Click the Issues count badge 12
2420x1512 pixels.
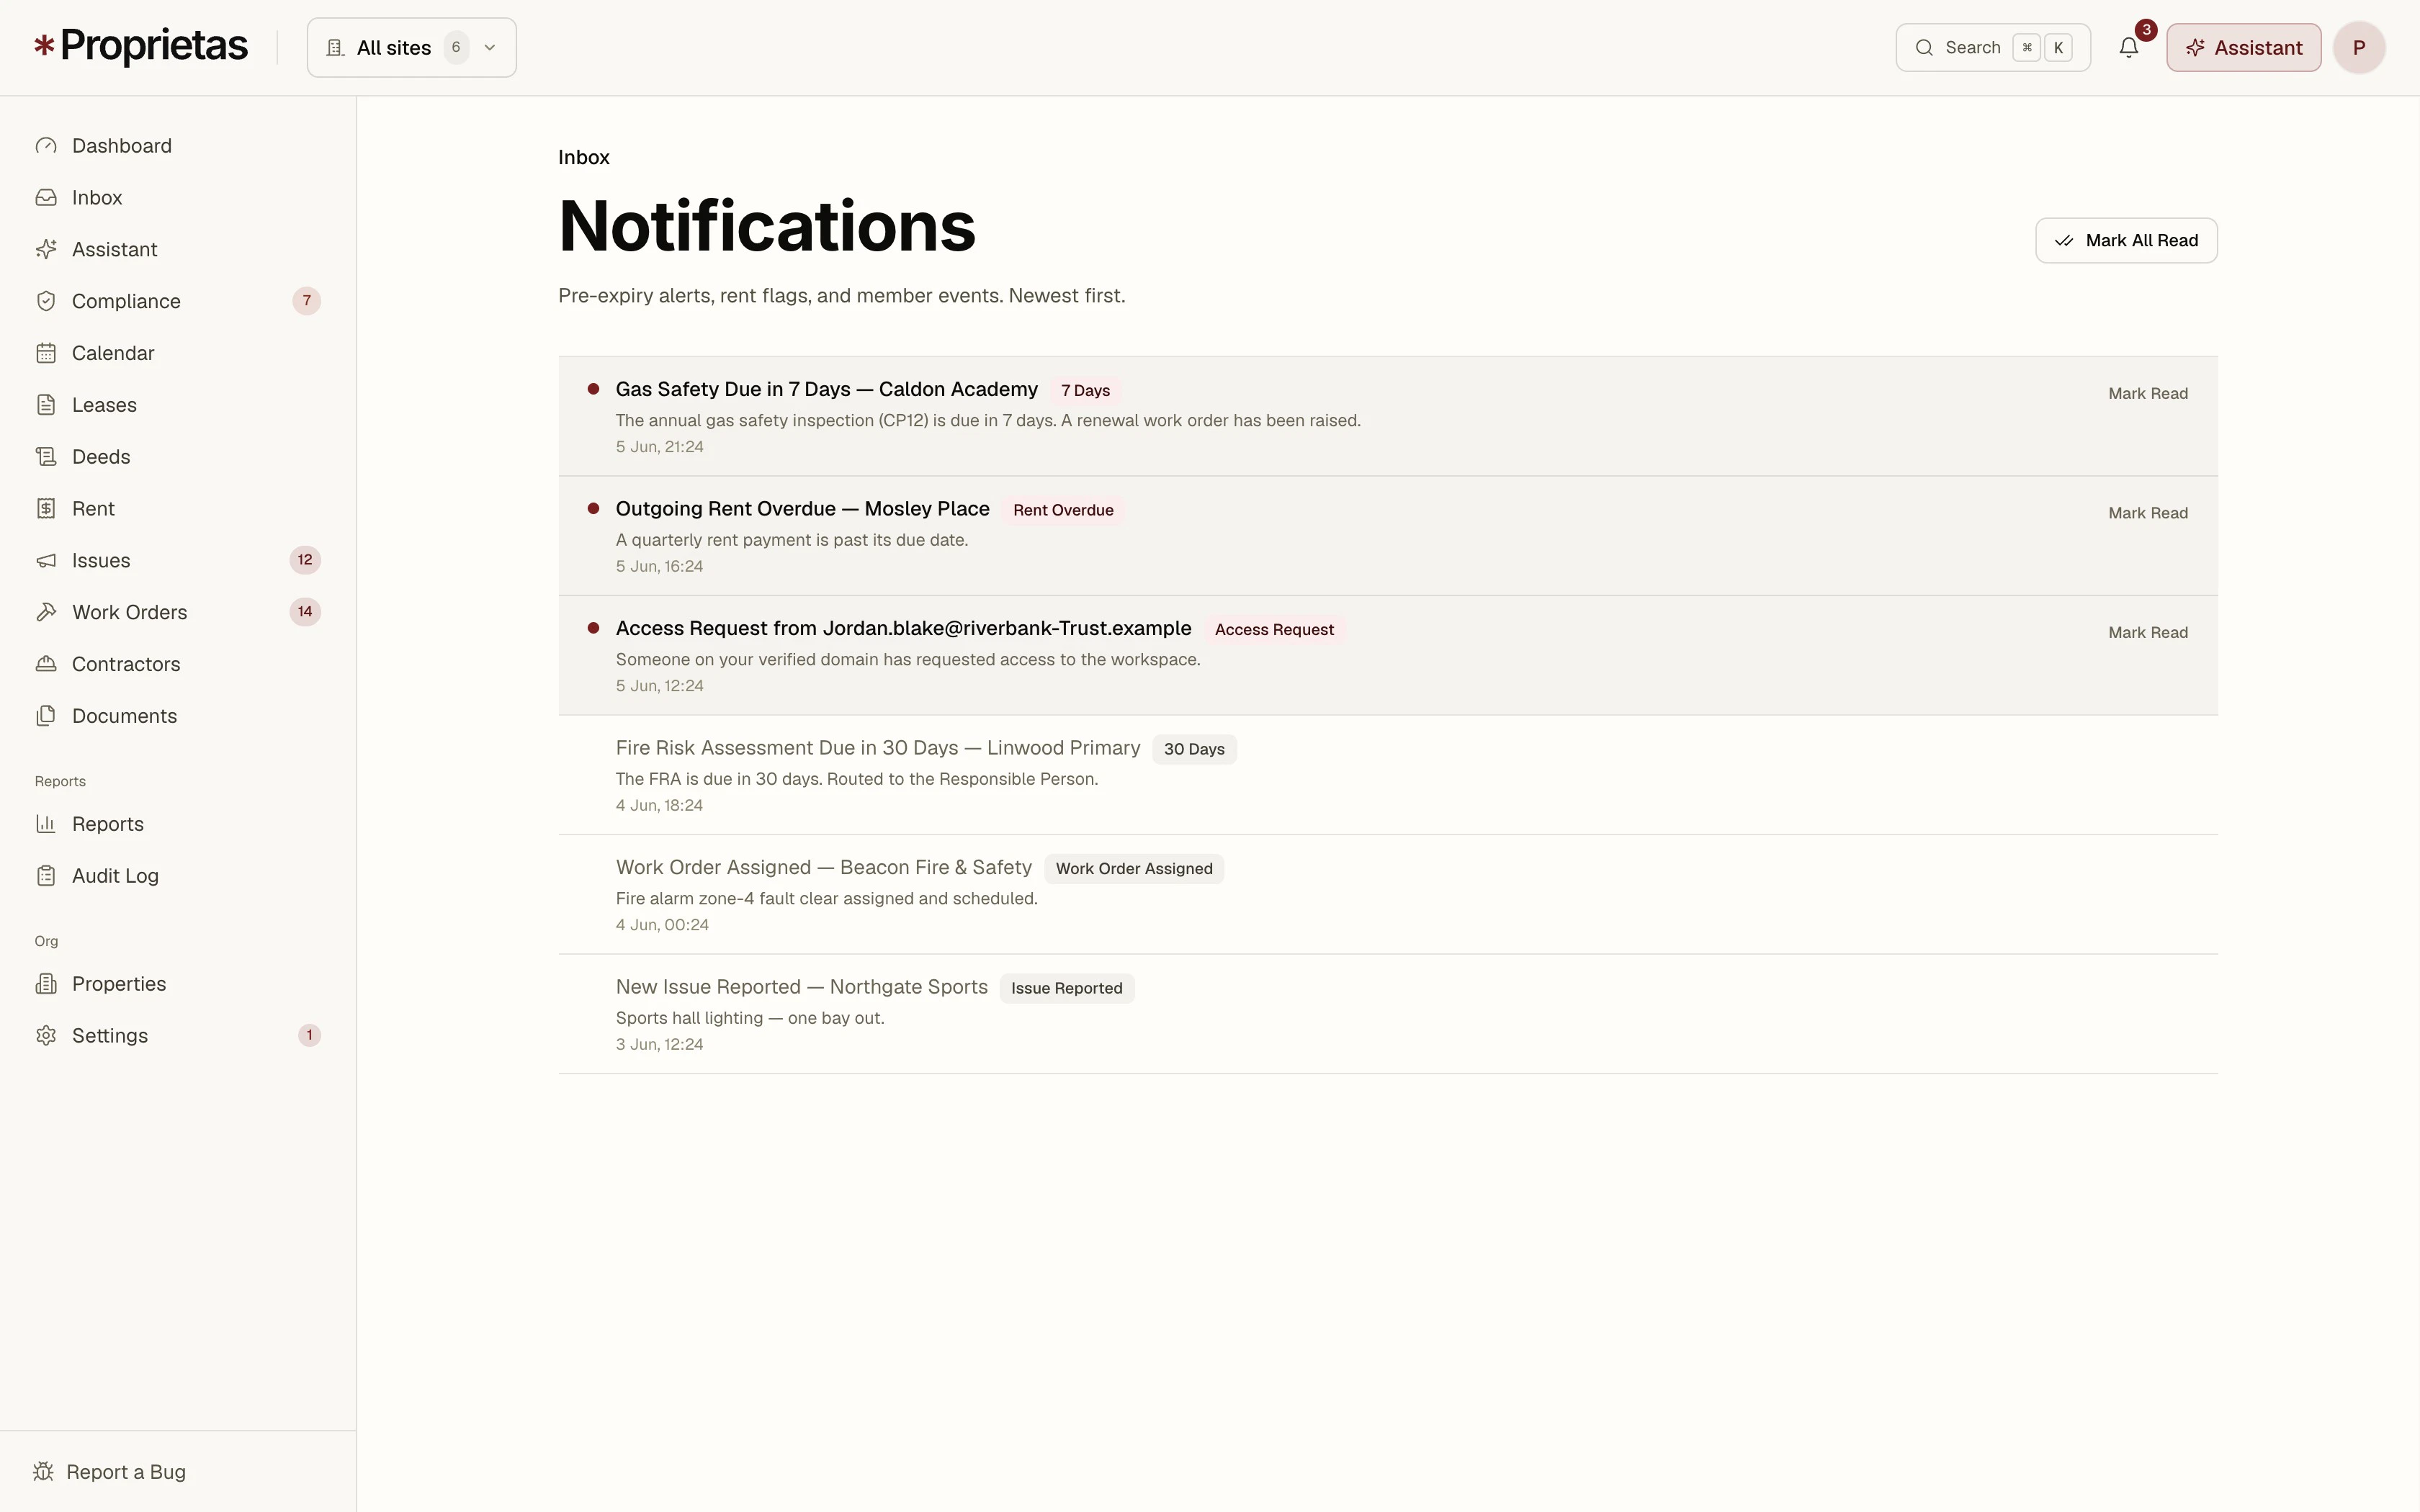pos(305,560)
